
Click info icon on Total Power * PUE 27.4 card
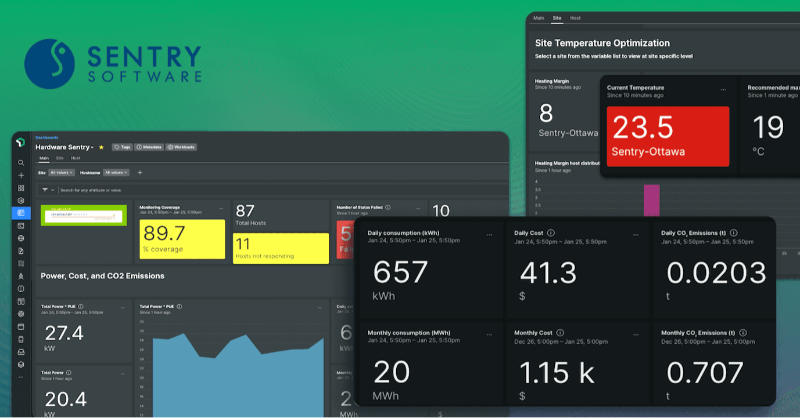point(81,306)
